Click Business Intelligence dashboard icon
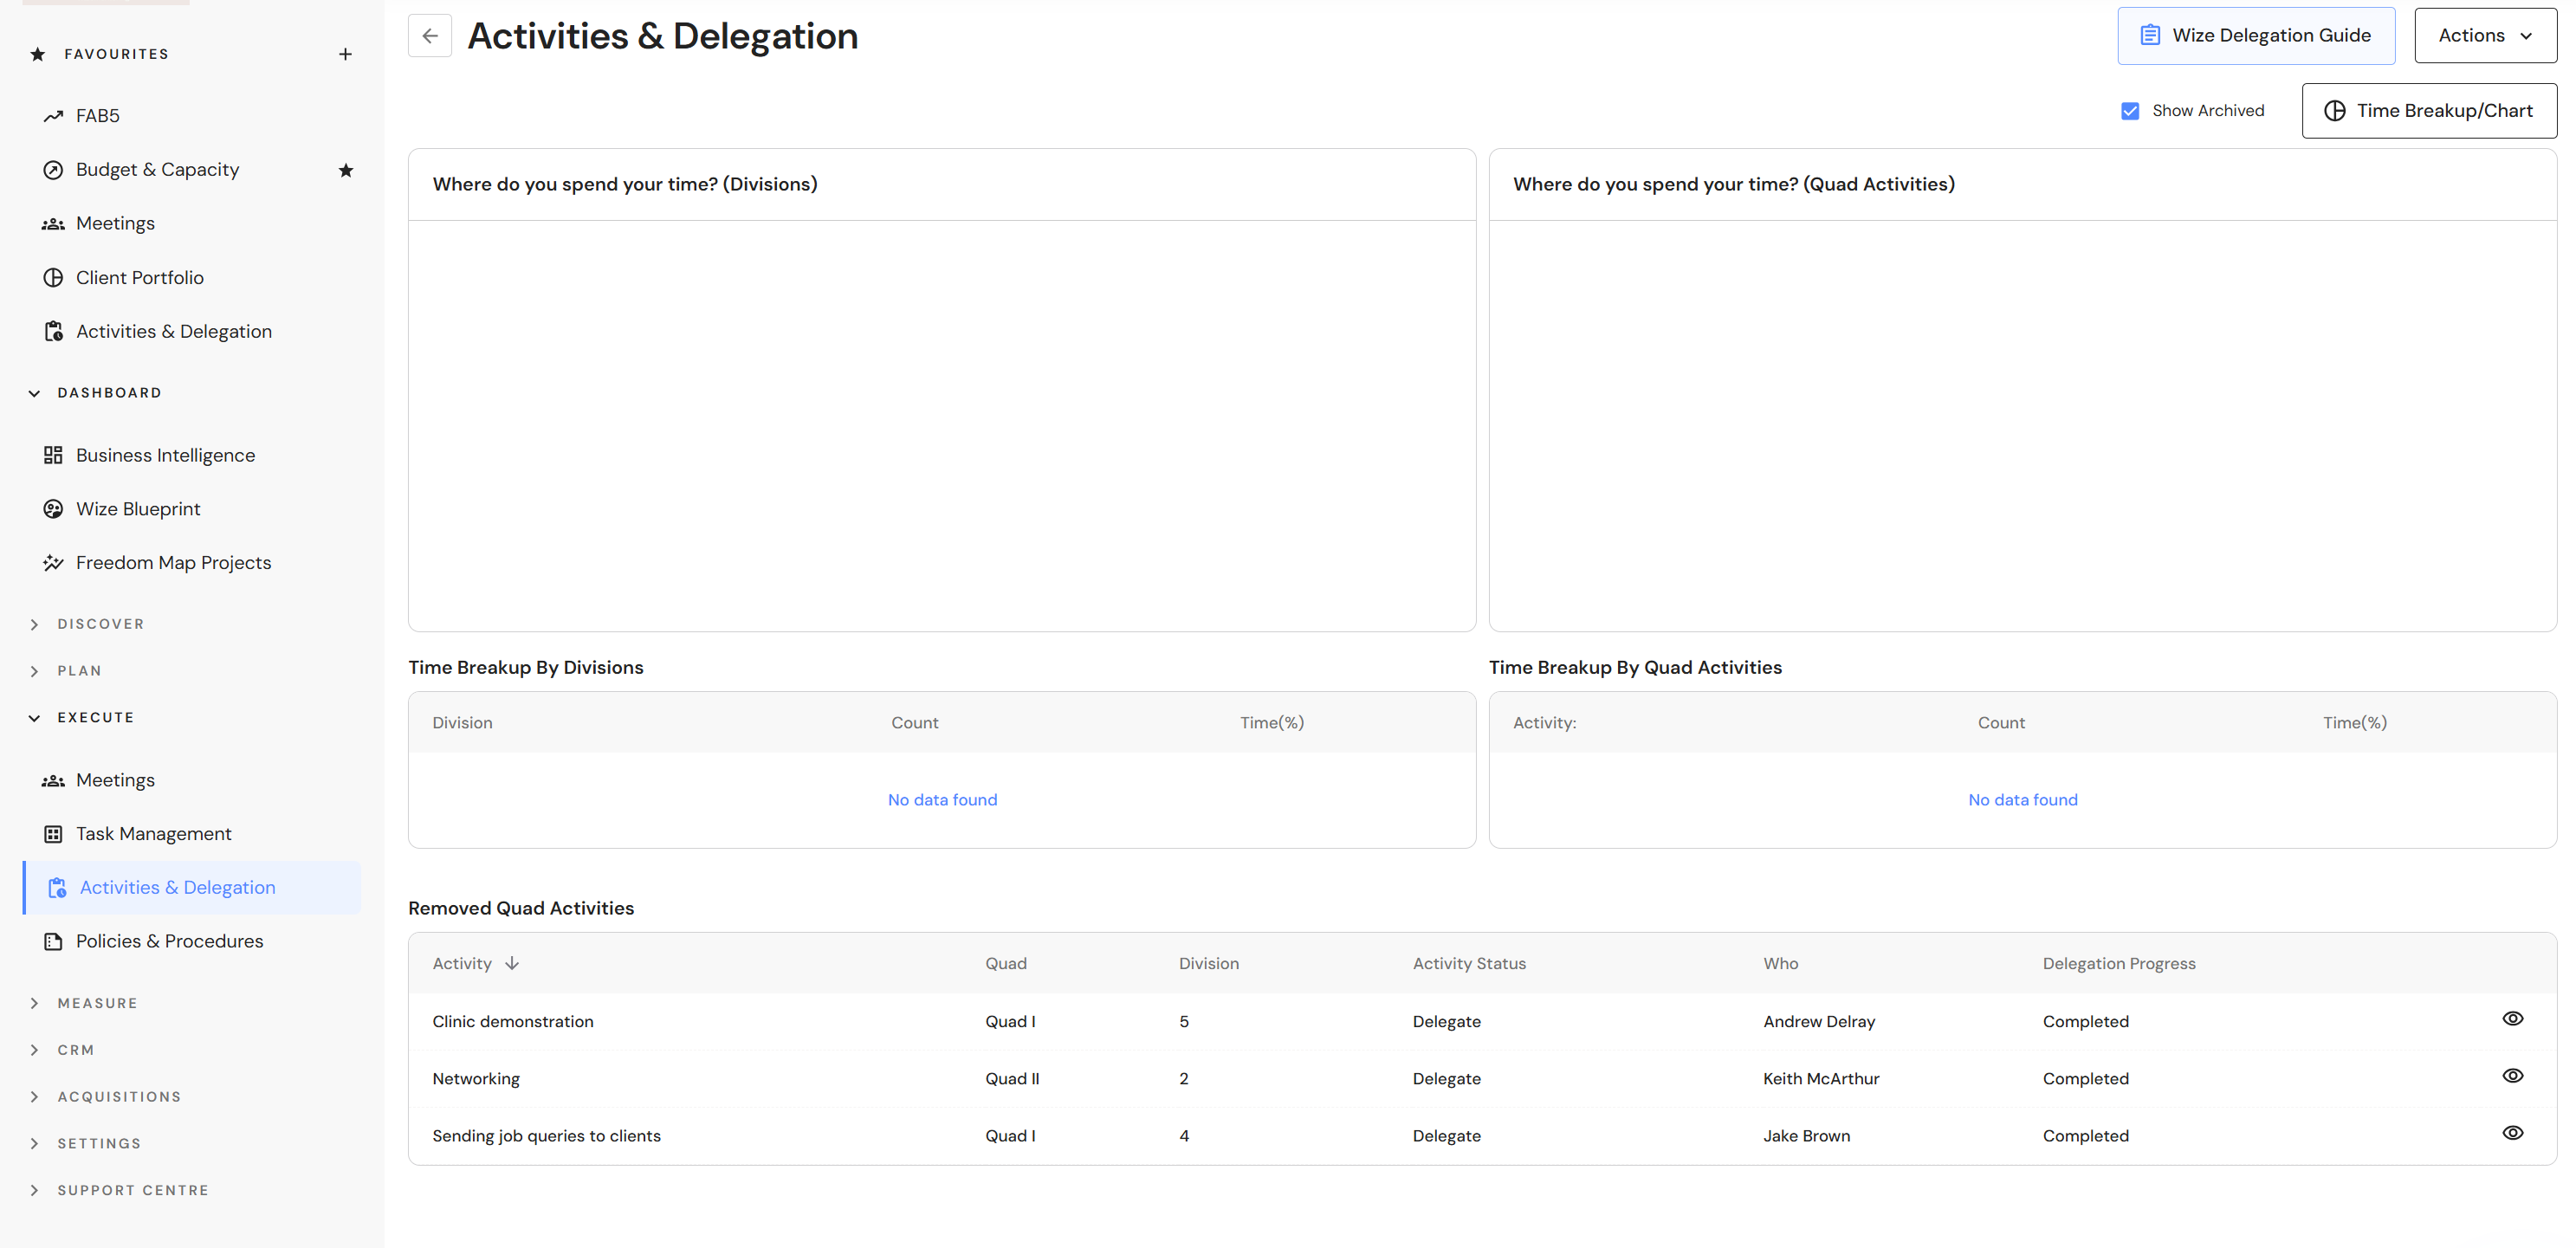The image size is (2576, 1248). [x=53, y=455]
